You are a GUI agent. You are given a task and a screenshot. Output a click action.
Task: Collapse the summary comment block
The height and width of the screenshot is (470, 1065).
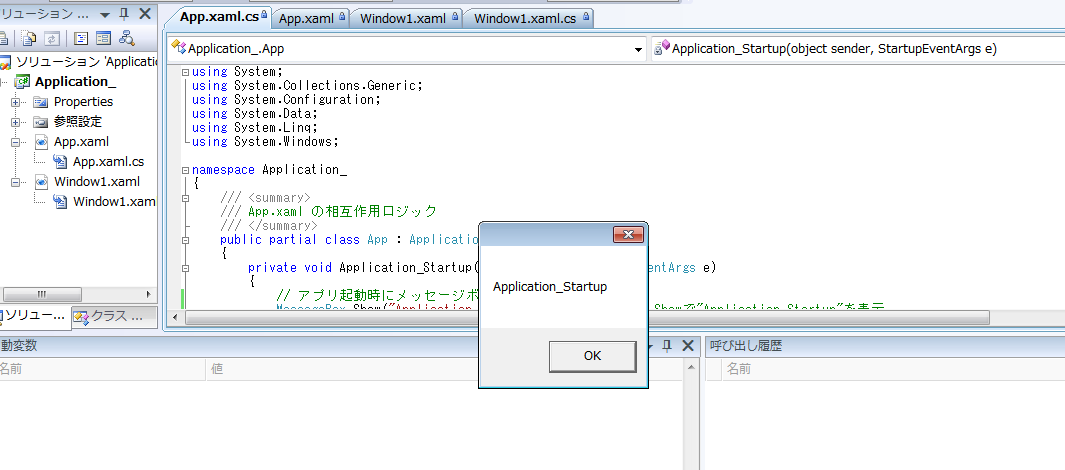(185, 198)
